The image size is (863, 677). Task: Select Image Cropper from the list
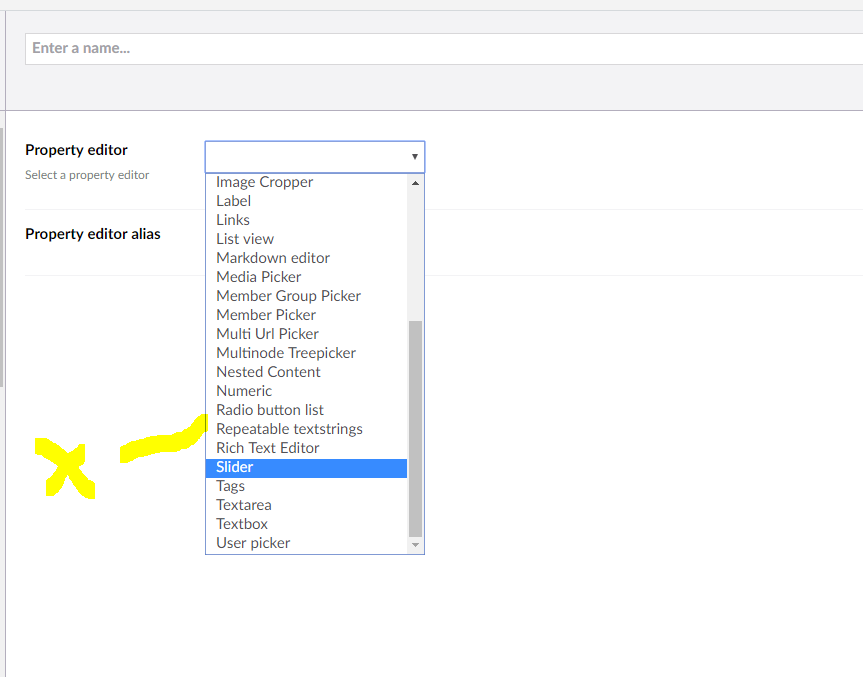tap(307, 182)
